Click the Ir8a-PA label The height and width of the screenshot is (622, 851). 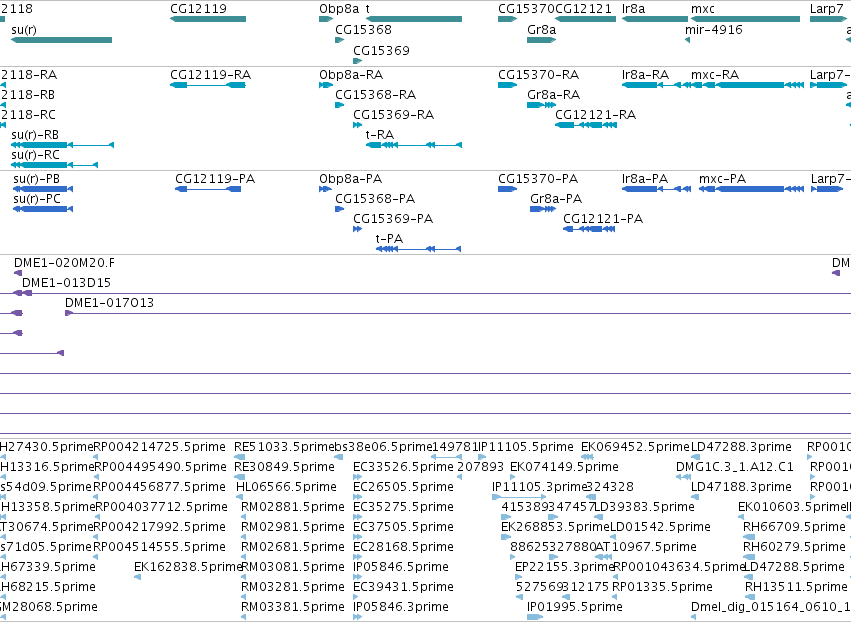[x=645, y=179]
